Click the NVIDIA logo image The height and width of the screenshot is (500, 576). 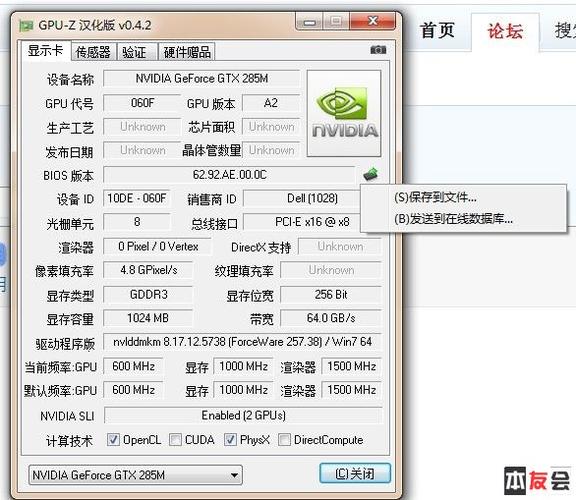(x=344, y=114)
